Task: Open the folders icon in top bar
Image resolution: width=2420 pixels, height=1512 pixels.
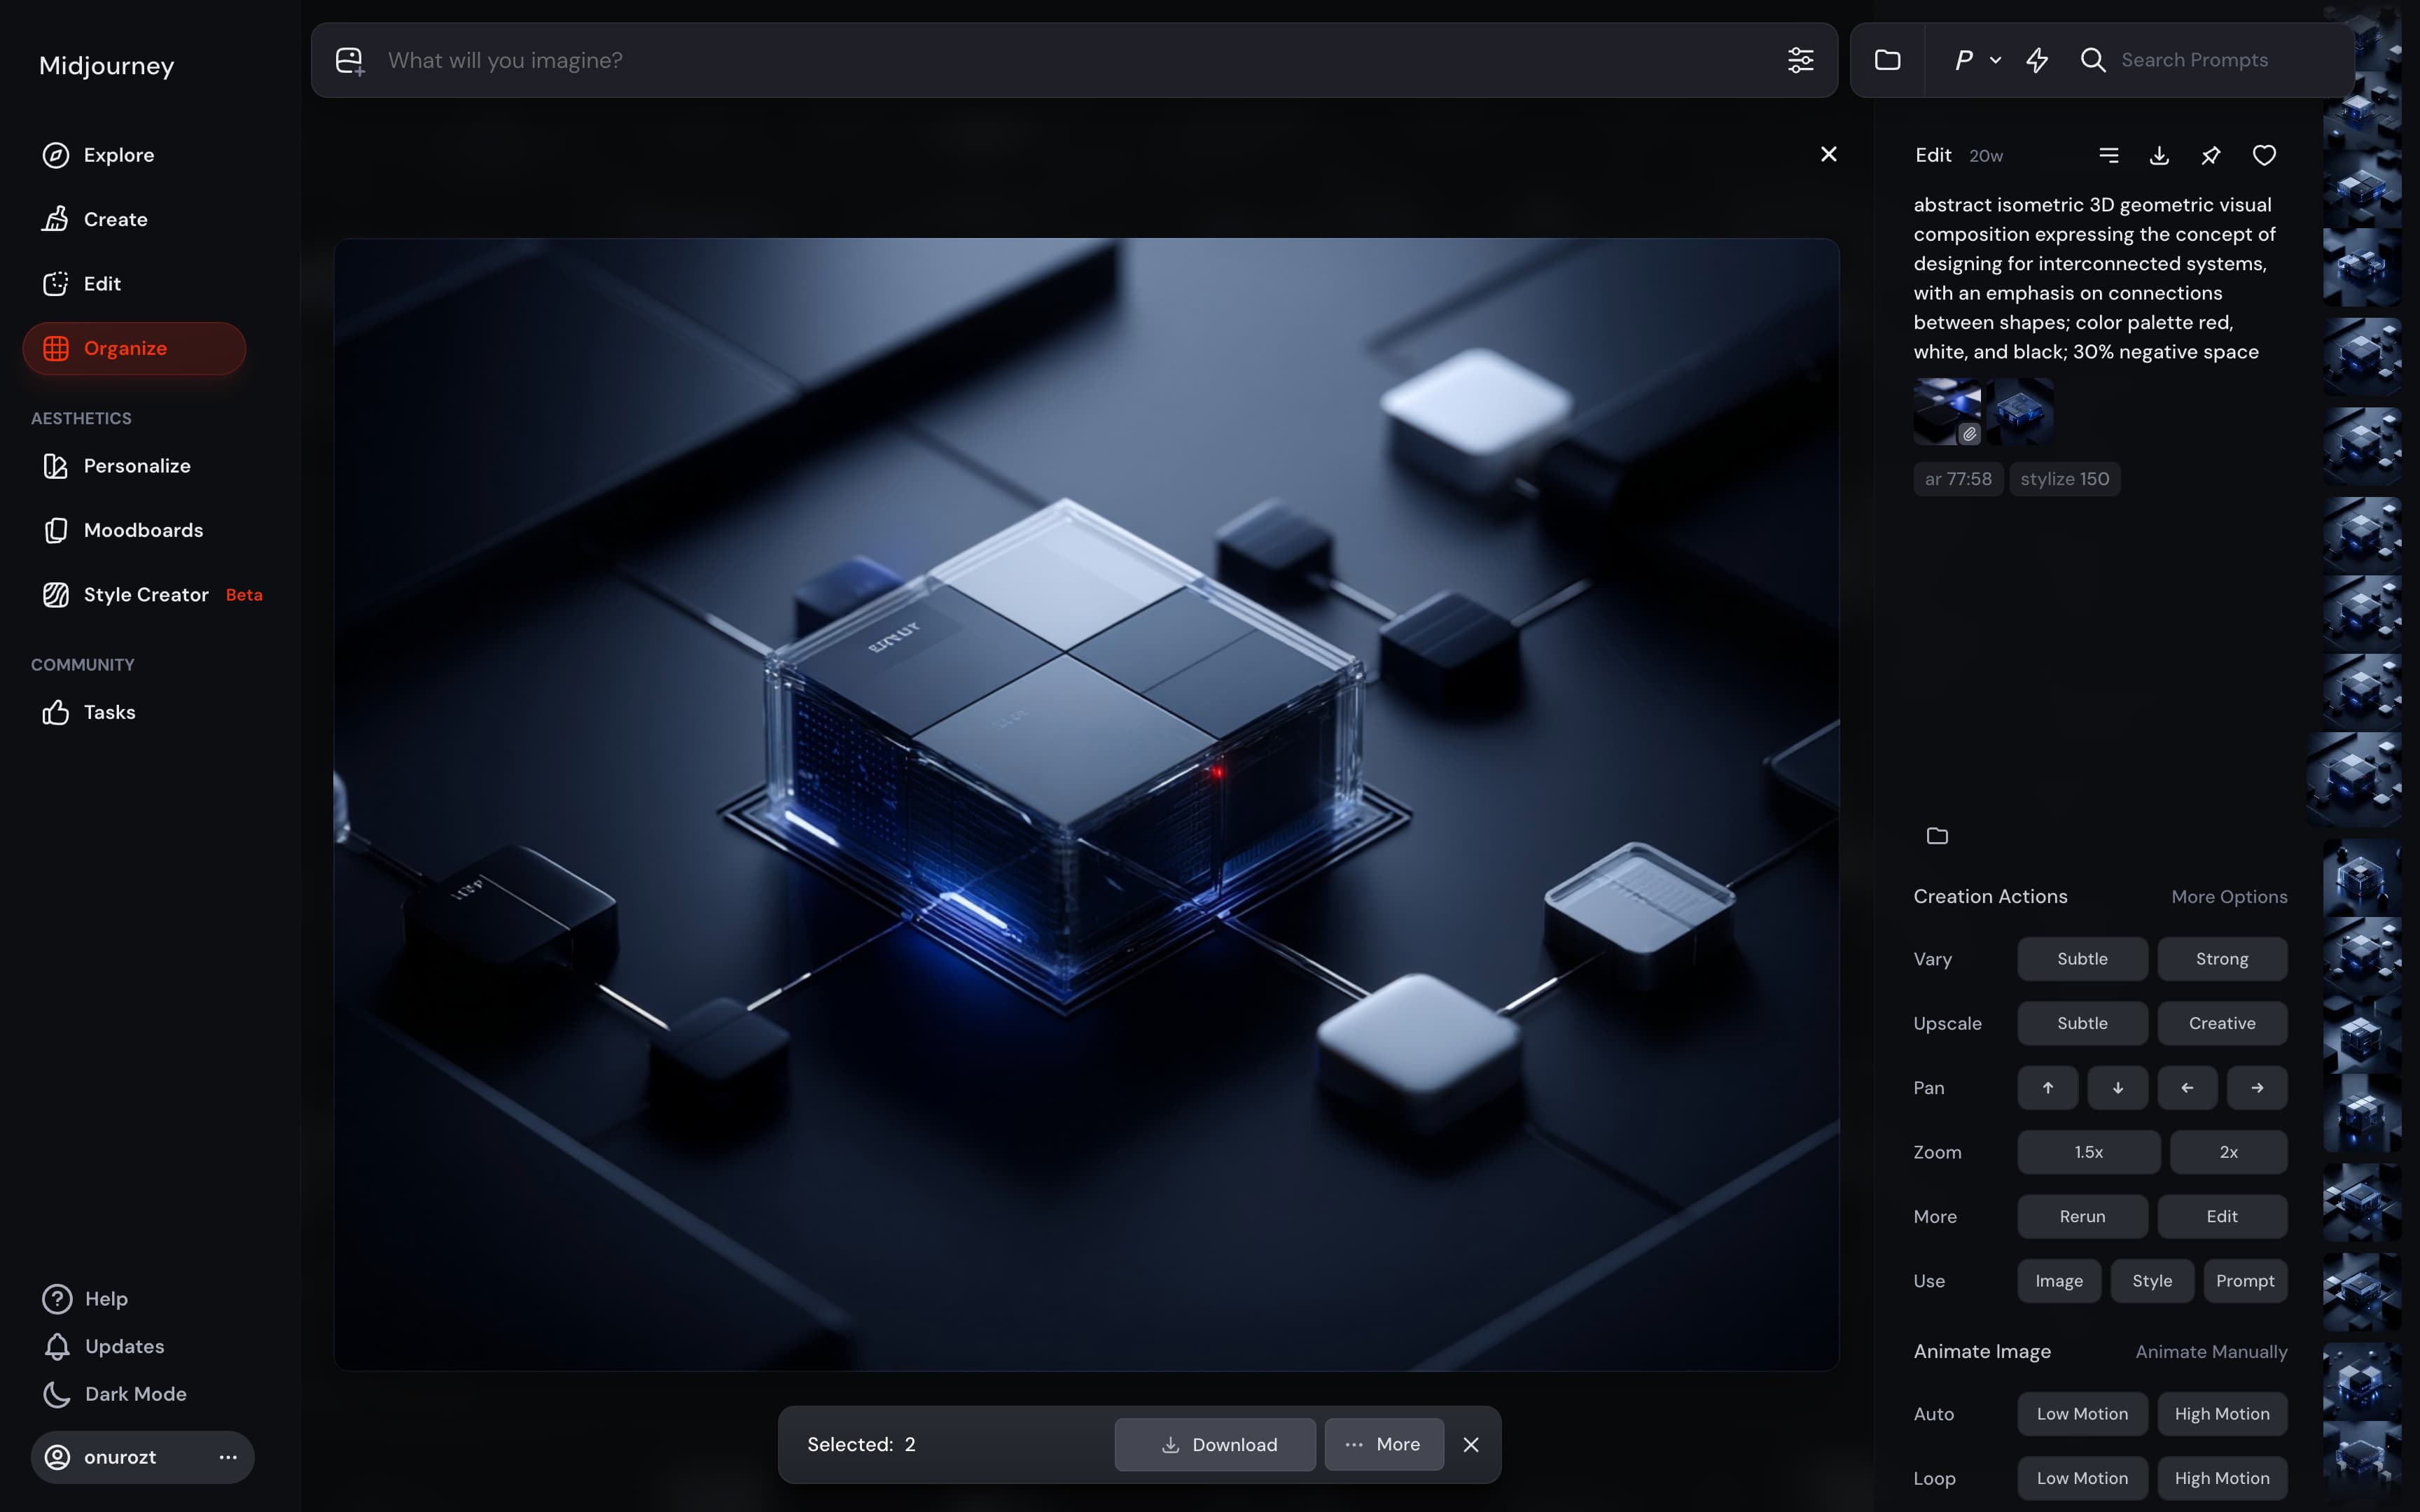Action: (x=1887, y=60)
